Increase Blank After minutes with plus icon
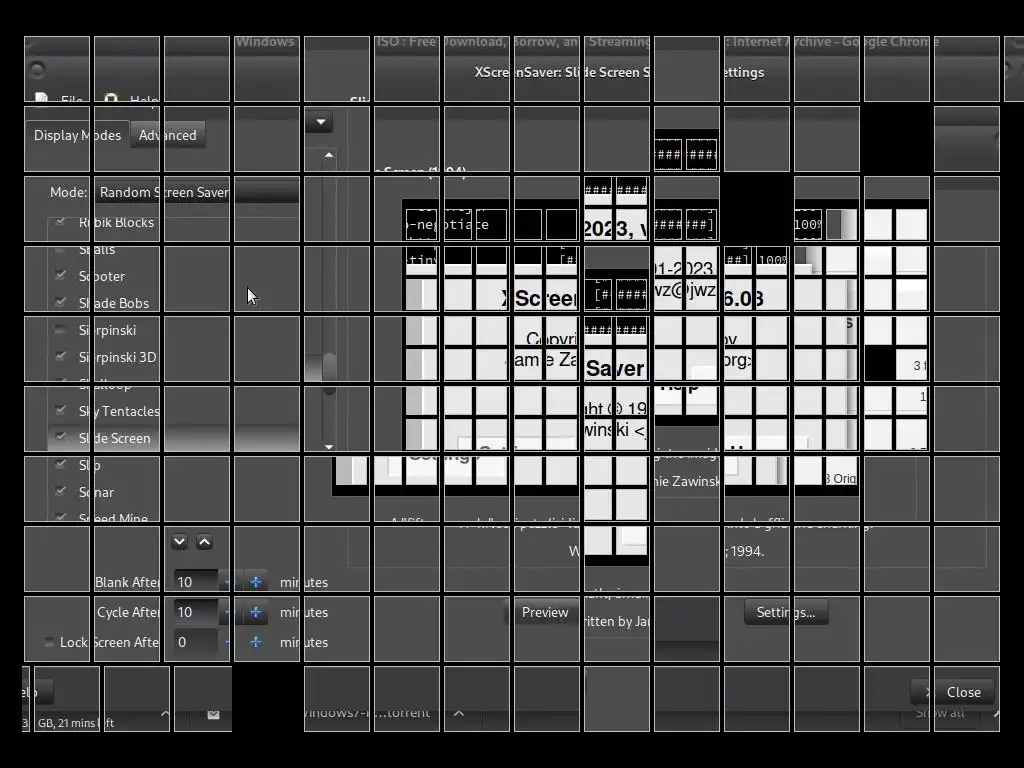Image resolution: width=1024 pixels, height=768 pixels. click(256, 582)
